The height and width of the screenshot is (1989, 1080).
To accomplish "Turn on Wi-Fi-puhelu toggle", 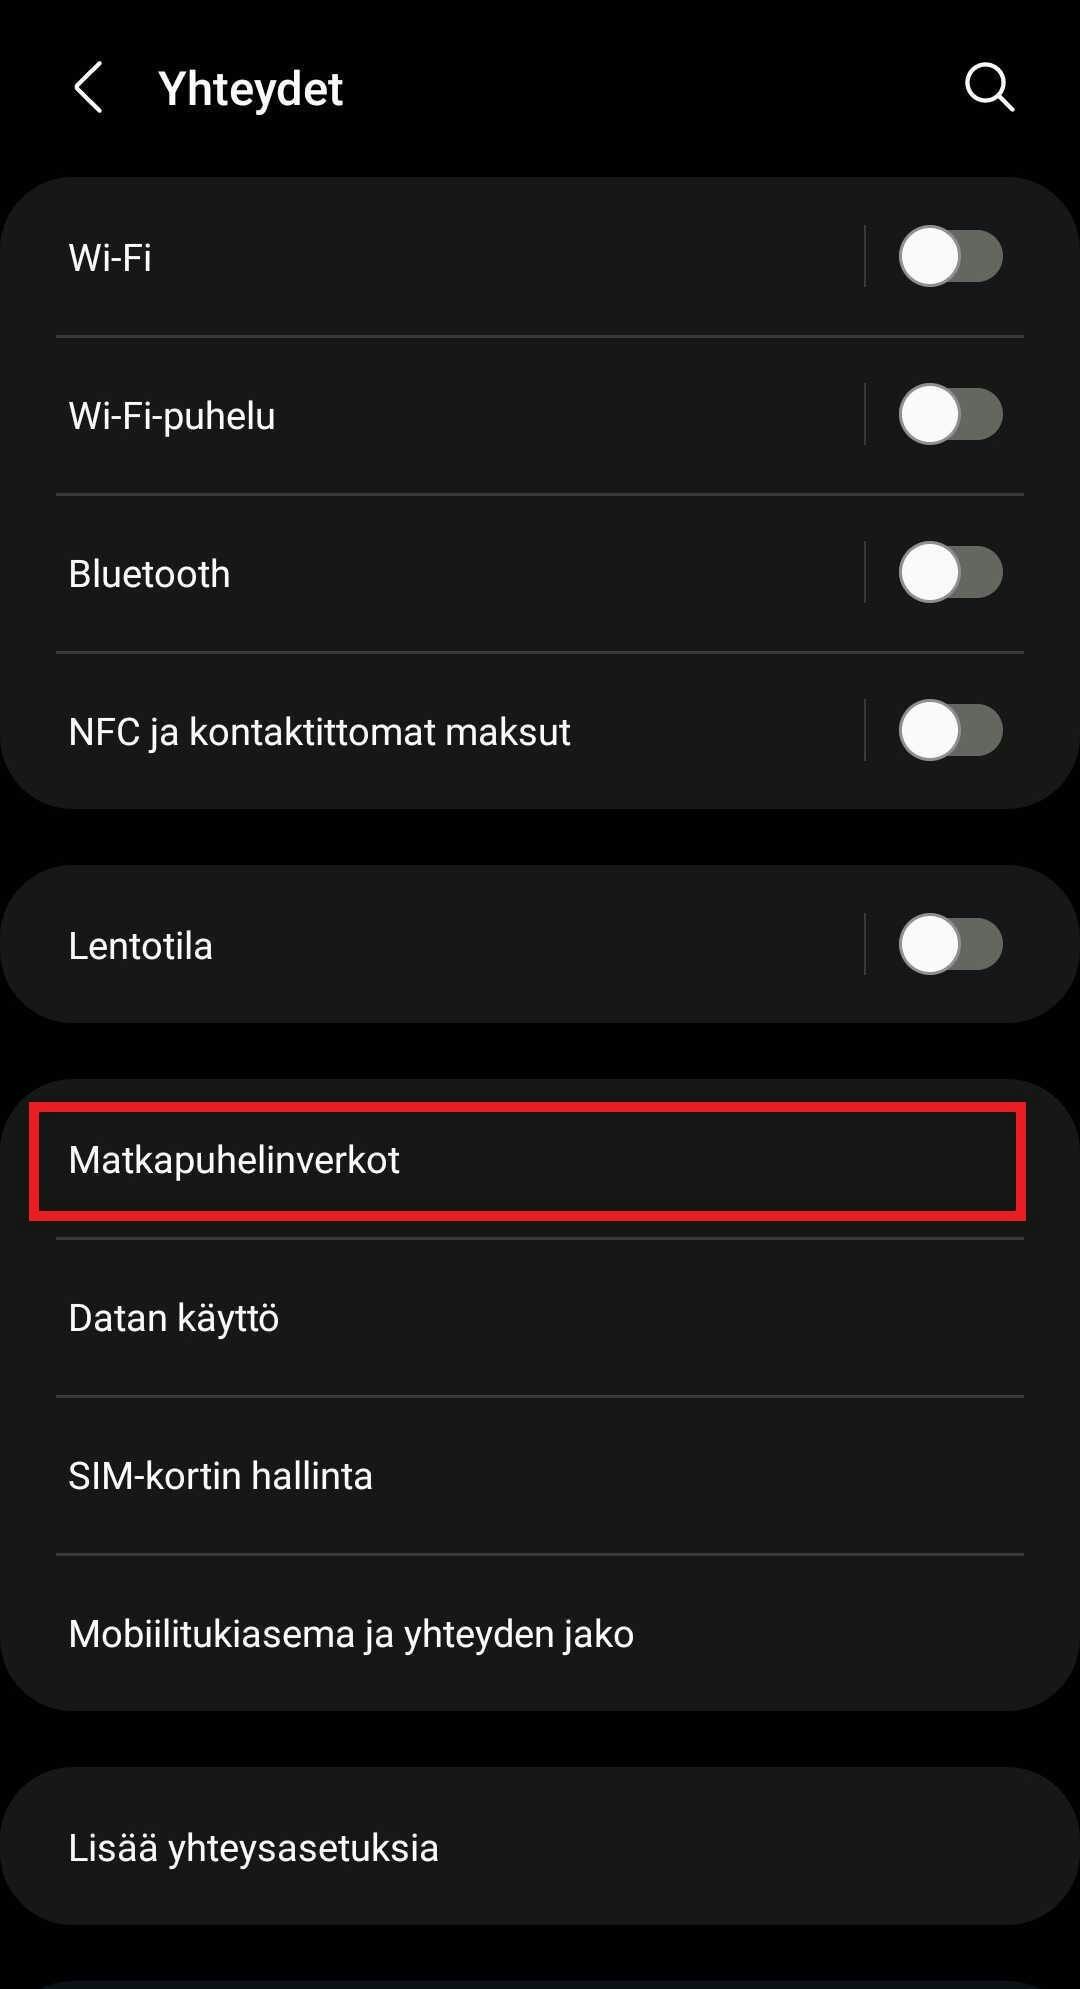I will (950, 414).
